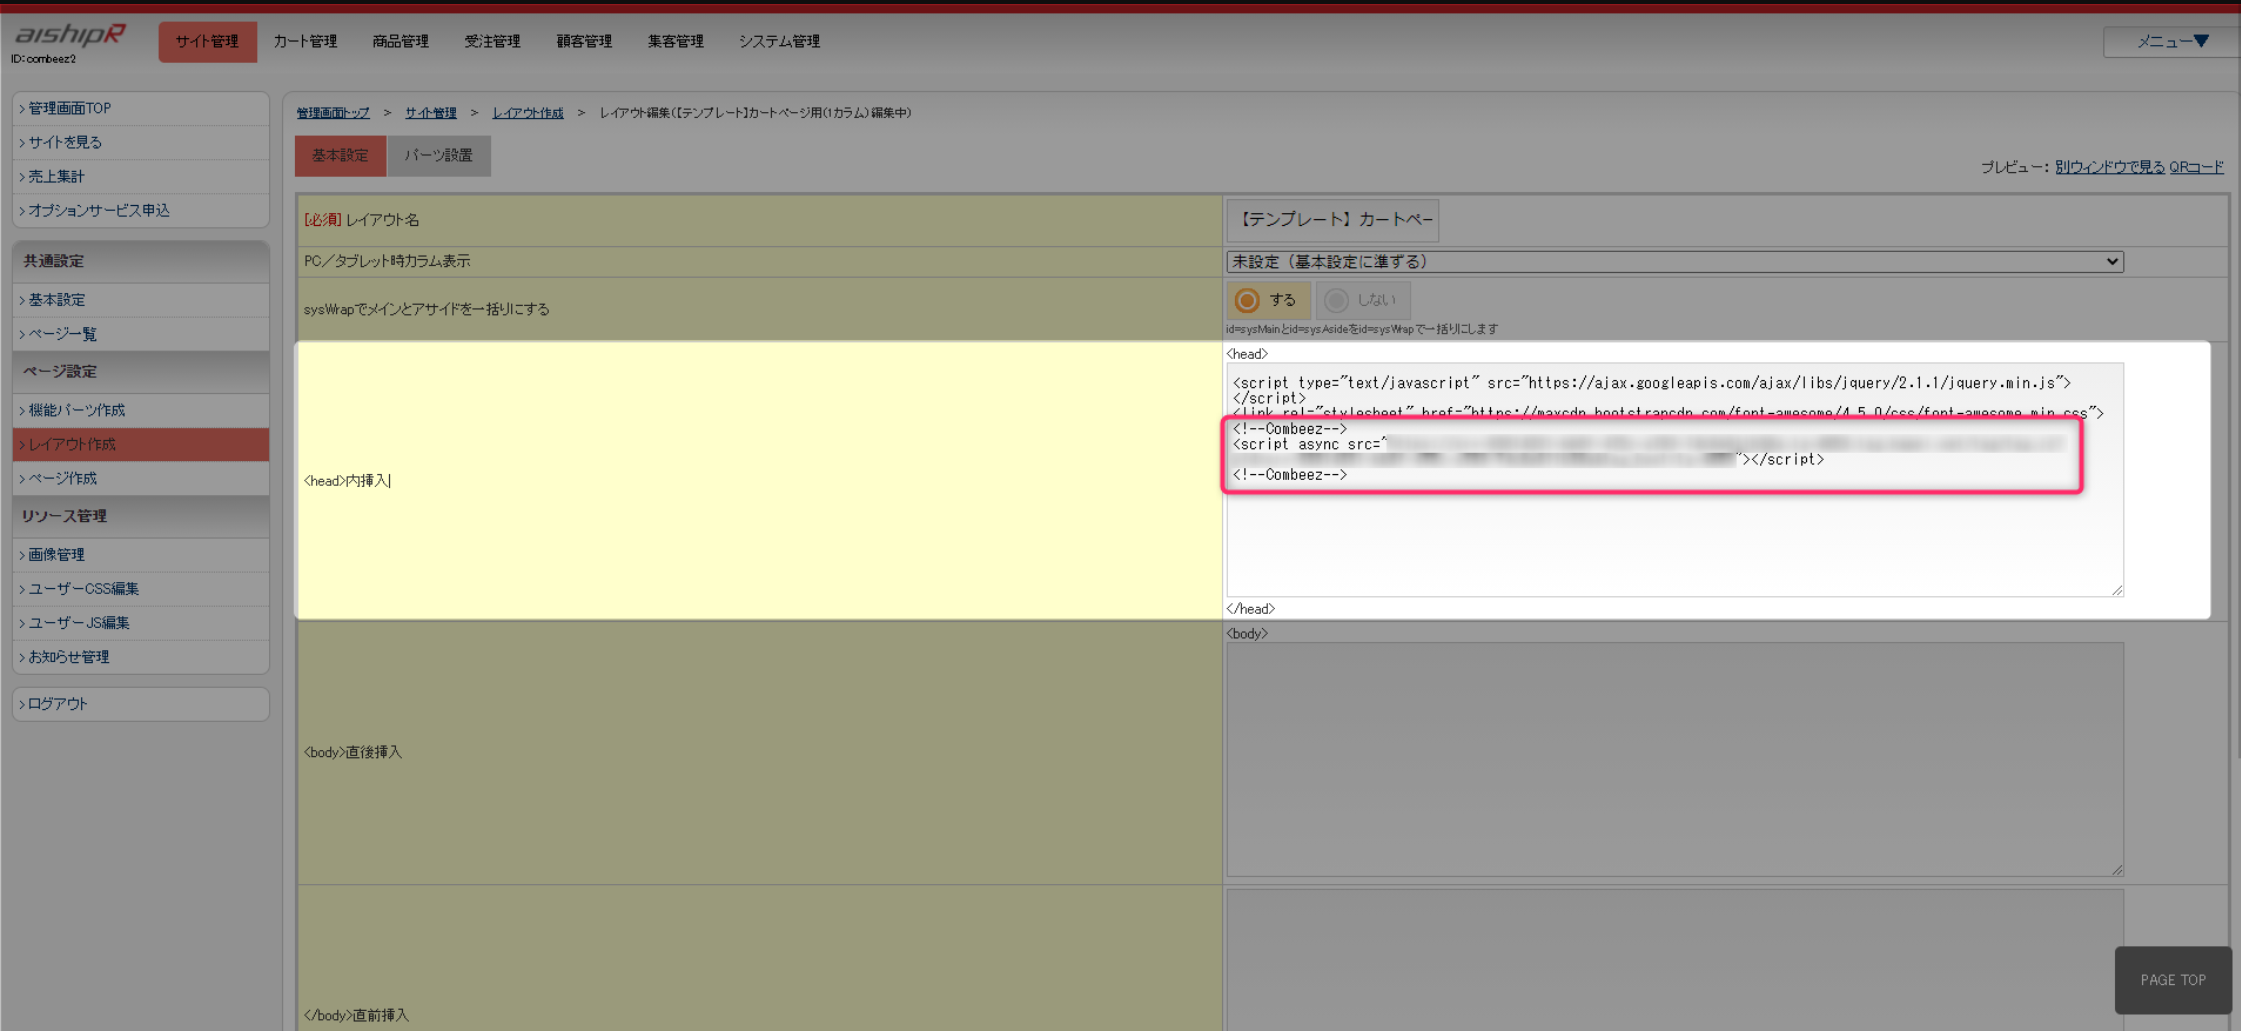Follow サイト管理 breadcrumb link

tap(431, 113)
